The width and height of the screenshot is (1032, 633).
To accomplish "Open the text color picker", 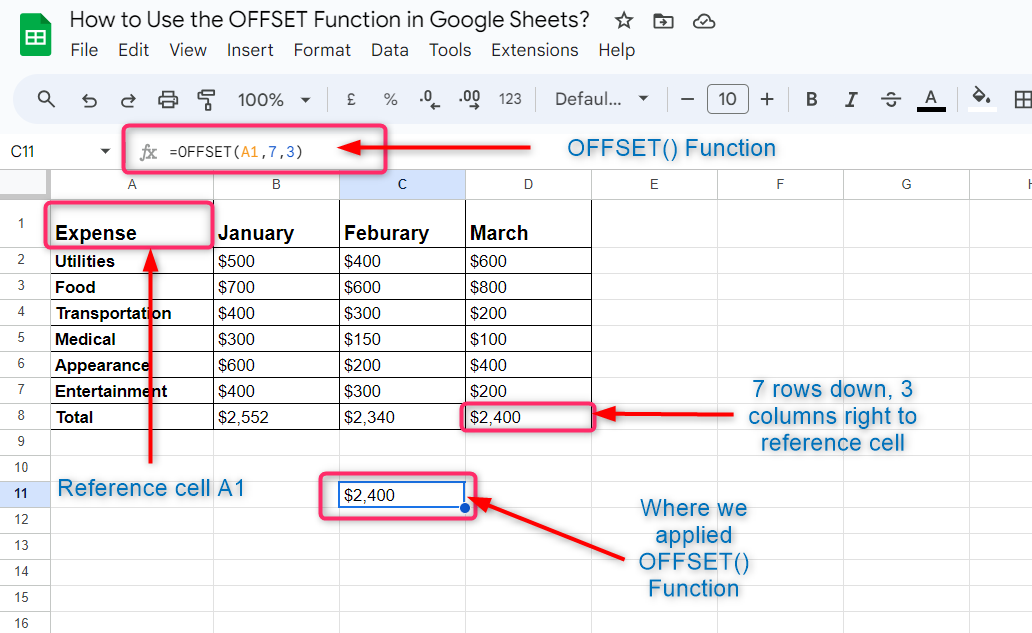I will 931,99.
